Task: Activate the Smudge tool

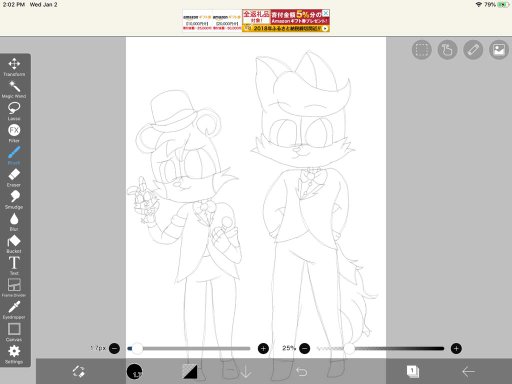Action: coord(14,200)
